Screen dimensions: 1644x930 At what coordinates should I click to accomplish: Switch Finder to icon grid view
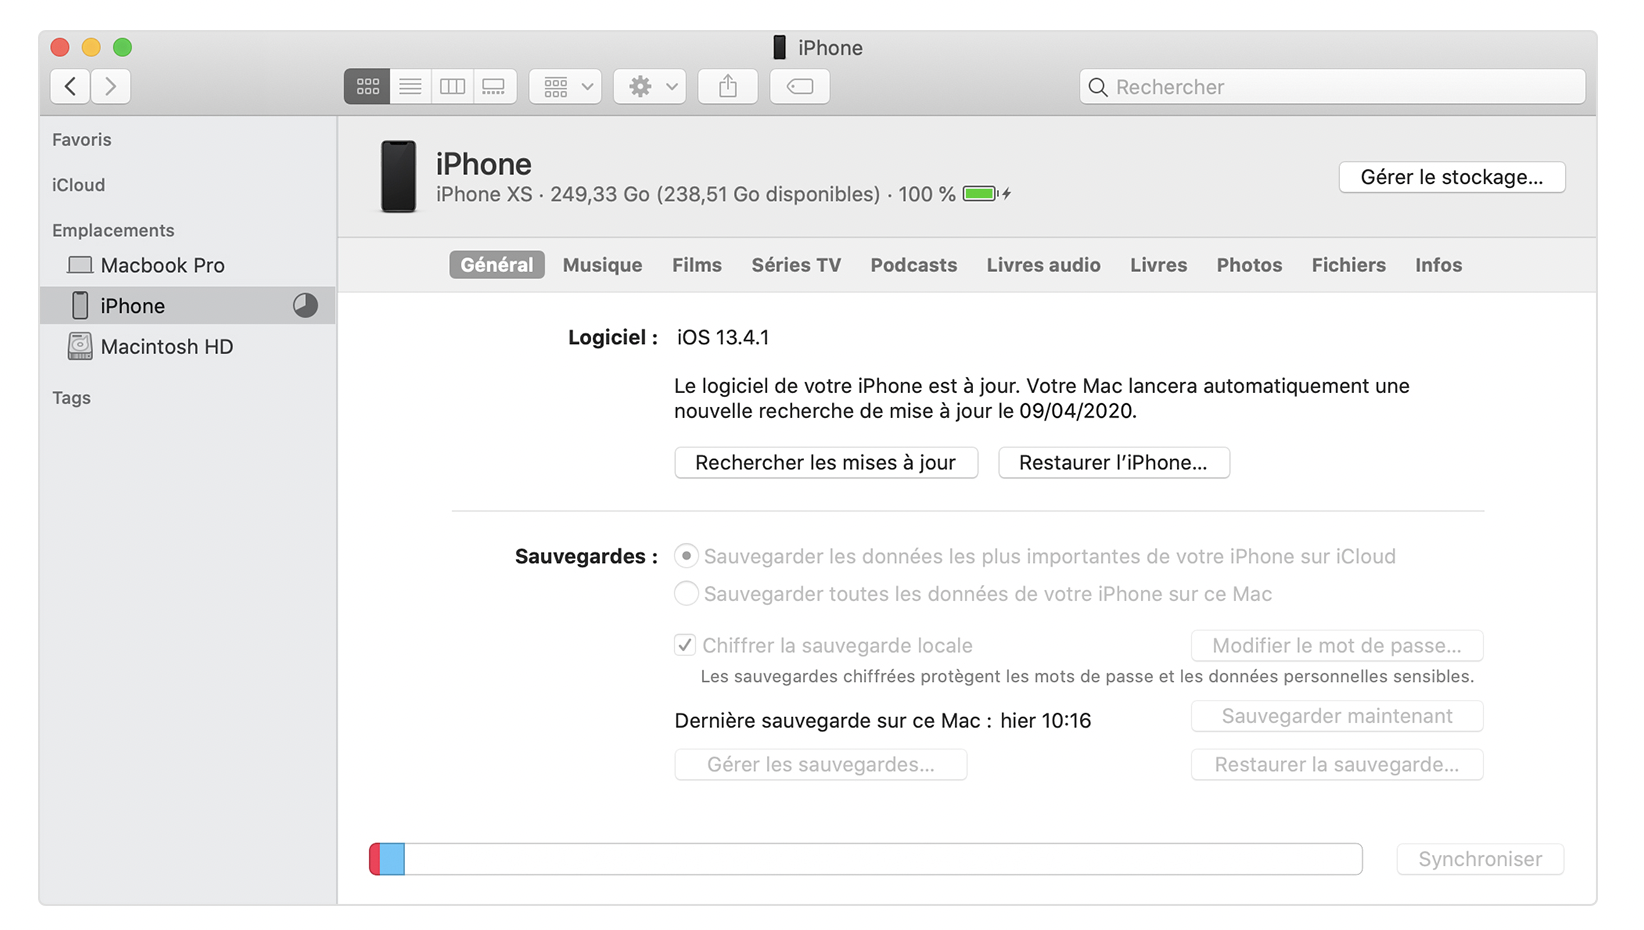pyautogui.click(x=367, y=87)
